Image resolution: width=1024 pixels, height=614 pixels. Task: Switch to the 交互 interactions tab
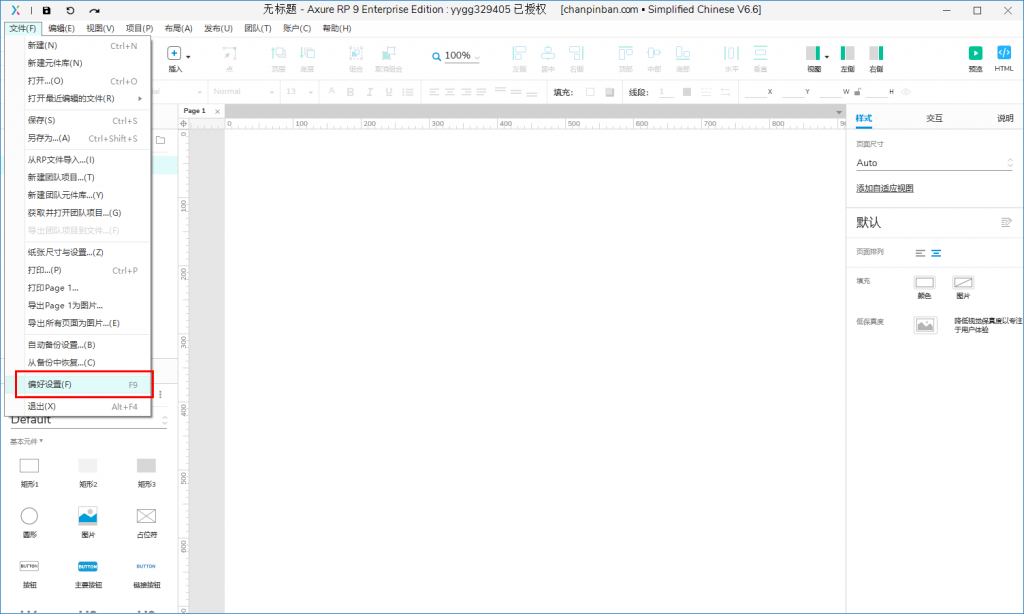(934, 118)
